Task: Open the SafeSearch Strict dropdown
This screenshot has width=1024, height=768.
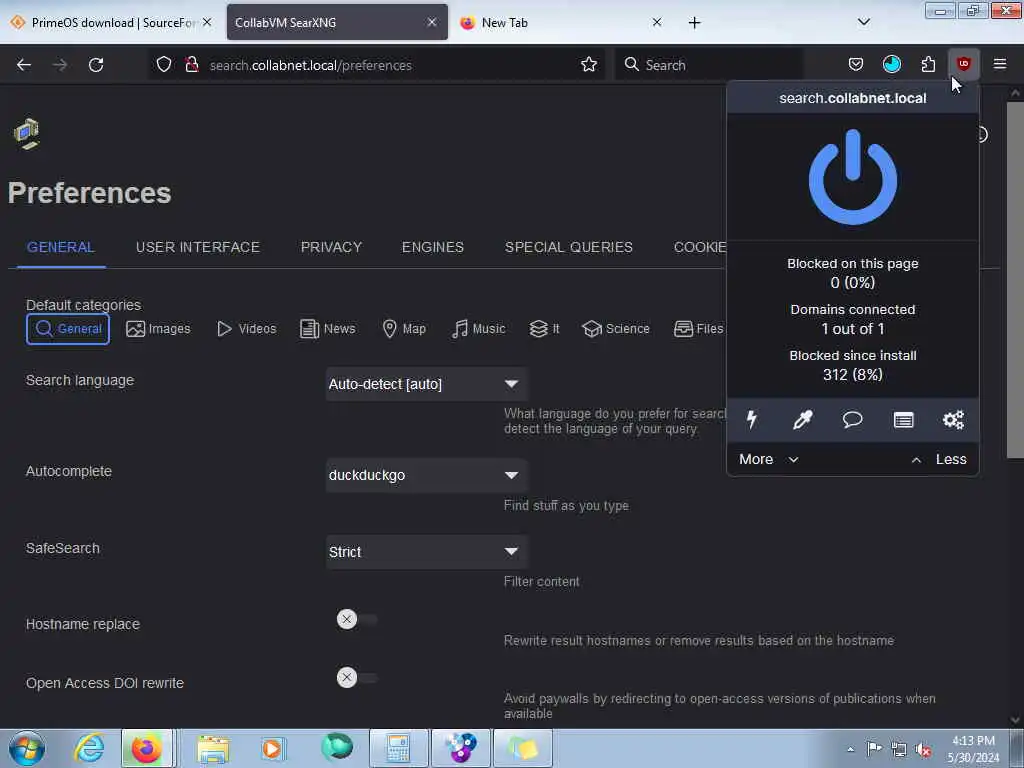Action: [x=426, y=552]
